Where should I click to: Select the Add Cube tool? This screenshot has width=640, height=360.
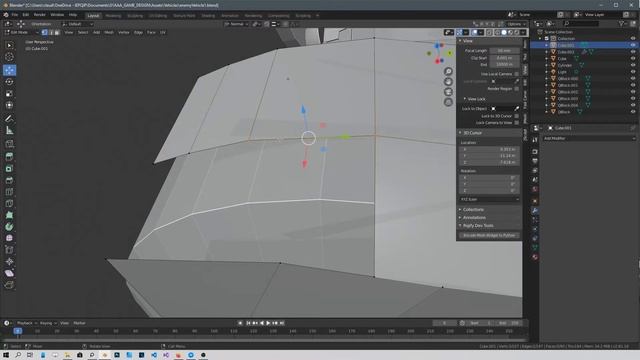coord(9,144)
